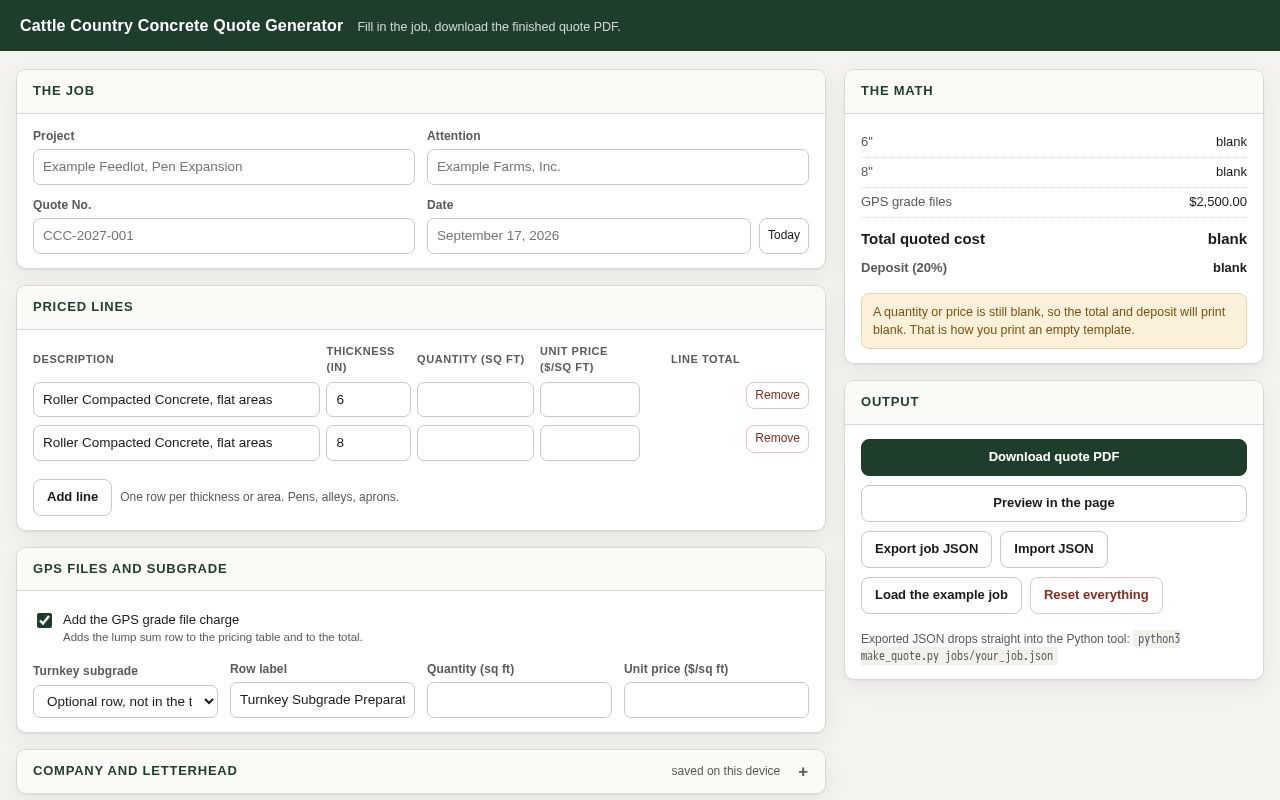
Task: Edit the description of the 8 inch line
Action: 176,443
